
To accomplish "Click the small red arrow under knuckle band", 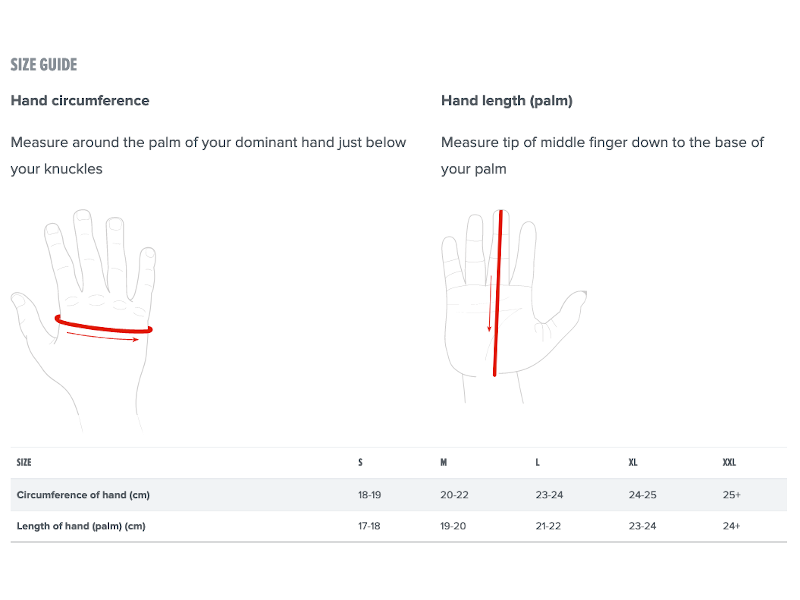I will pos(103,337).
